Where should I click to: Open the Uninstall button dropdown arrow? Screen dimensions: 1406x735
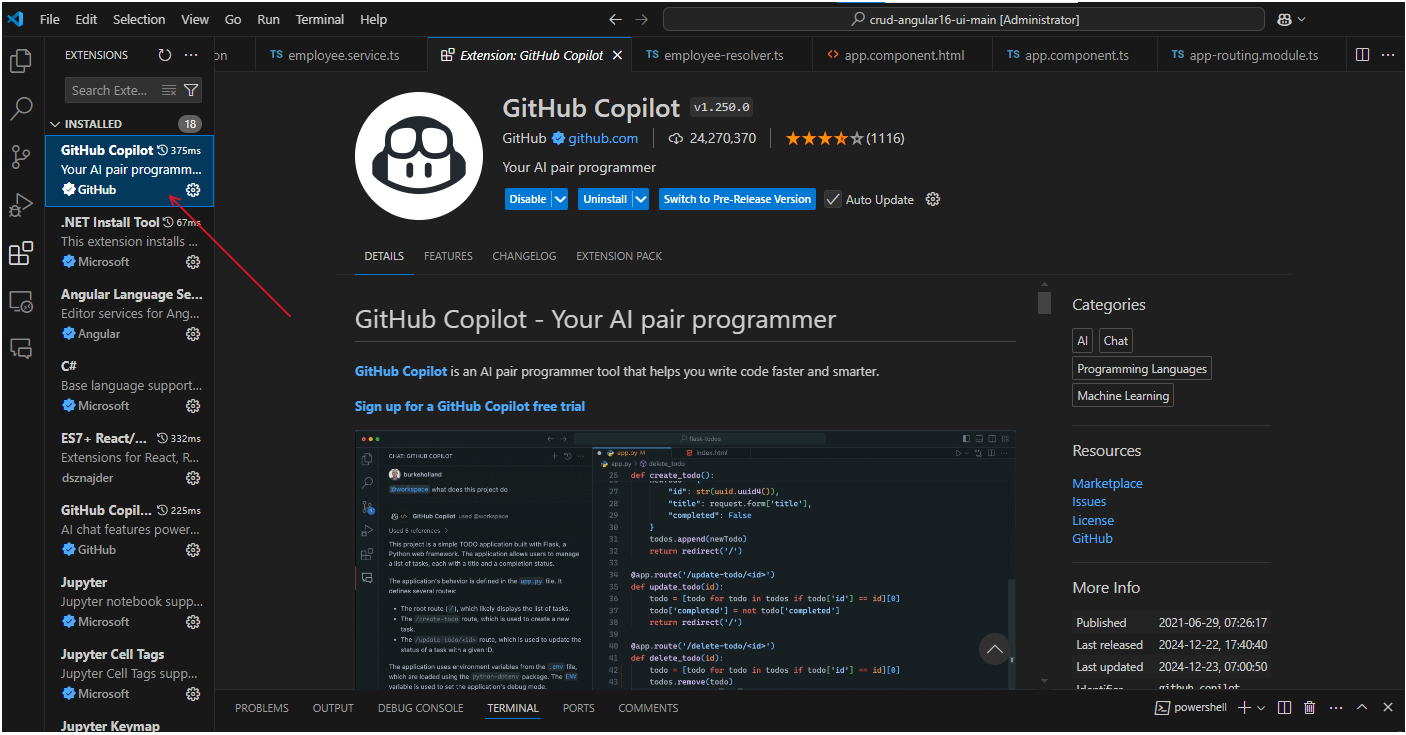click(640, 199)
